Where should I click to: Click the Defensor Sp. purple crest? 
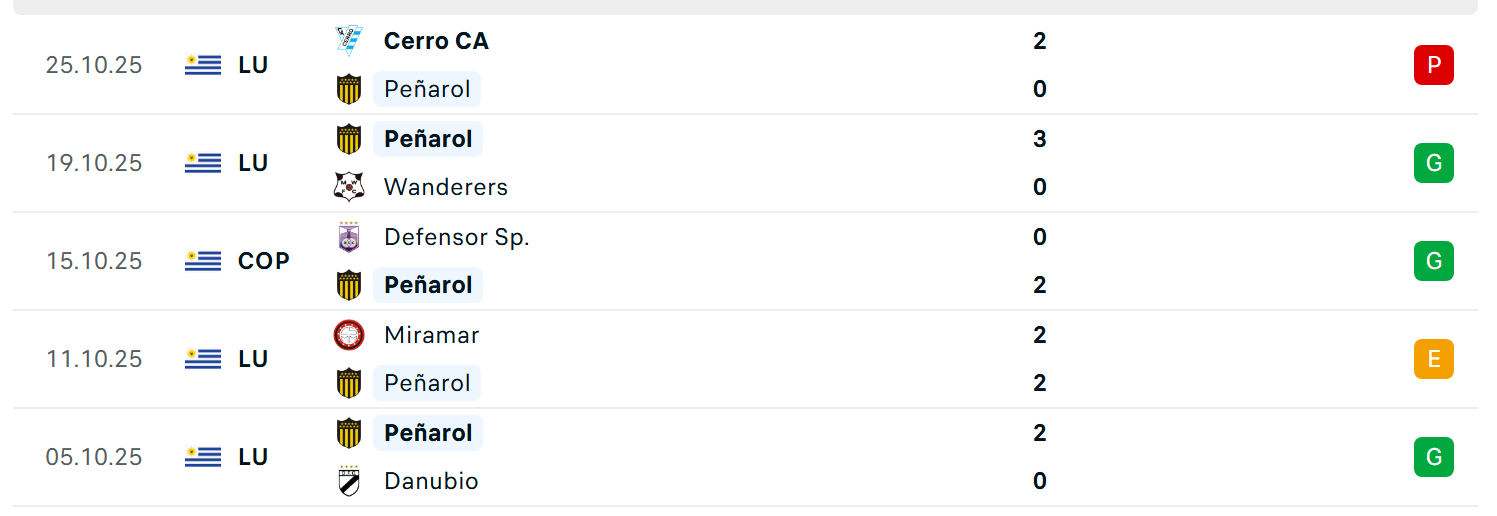point(349,237)
